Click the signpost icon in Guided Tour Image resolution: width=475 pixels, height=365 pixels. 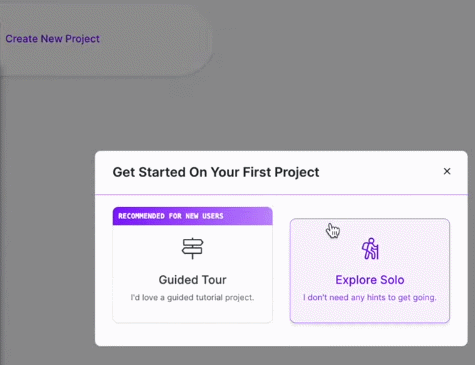click(192, 248)
